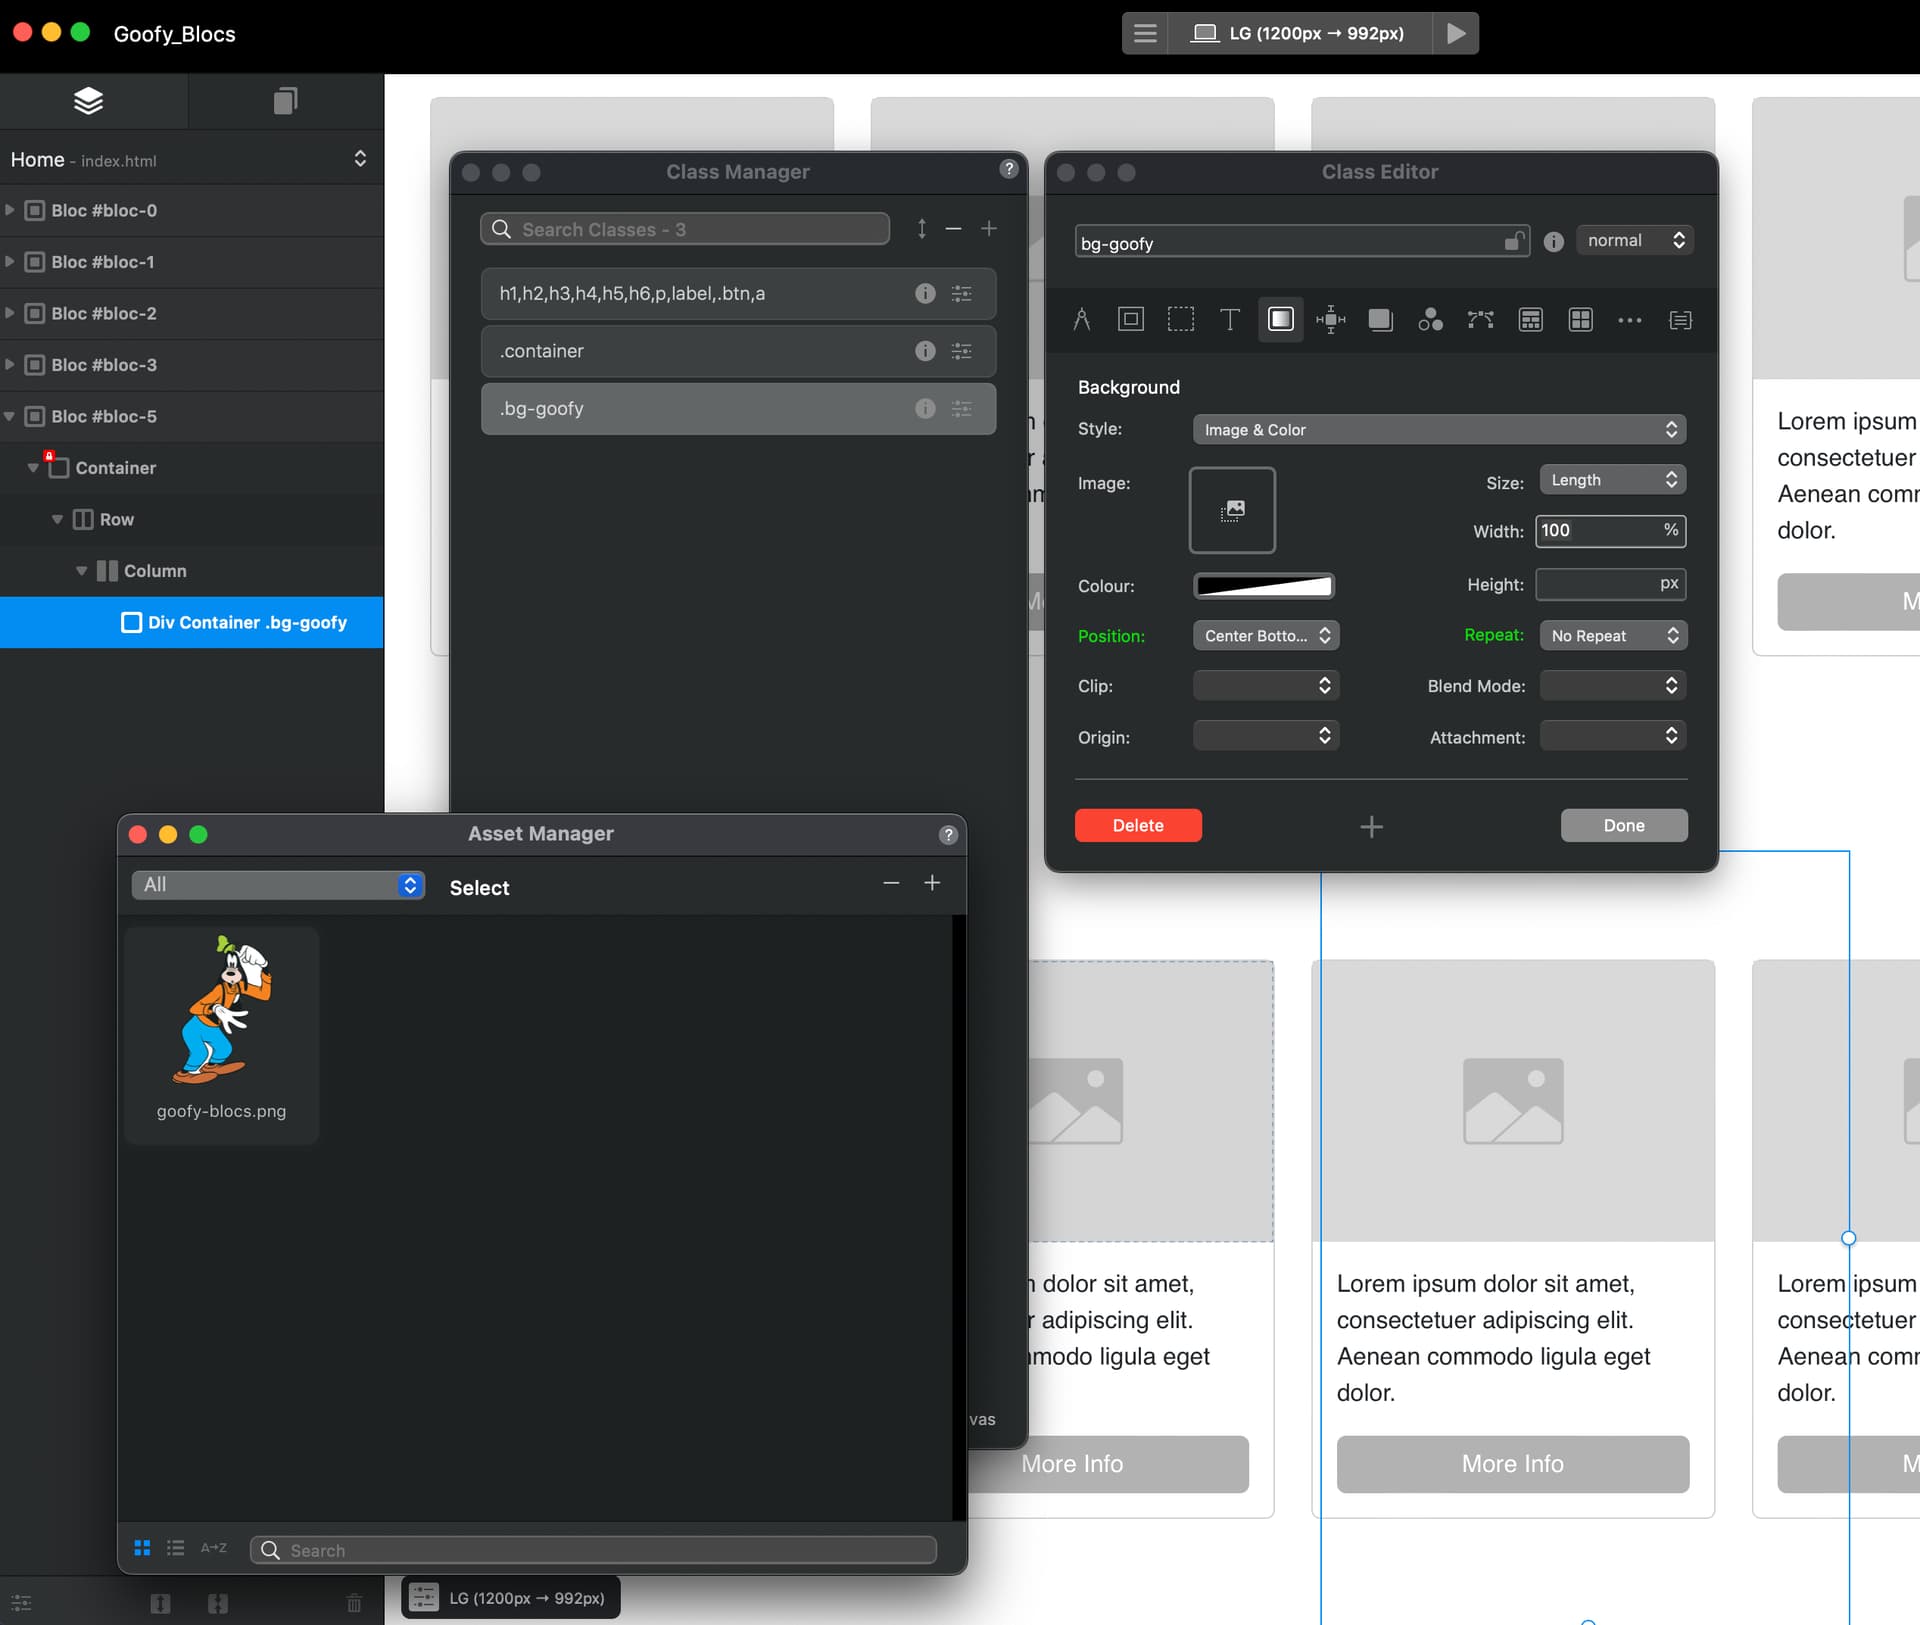The height and width of the screenshot is (1625, 1920).
Task: Select the Effects three-circles icon
Action: (1430, 320)
